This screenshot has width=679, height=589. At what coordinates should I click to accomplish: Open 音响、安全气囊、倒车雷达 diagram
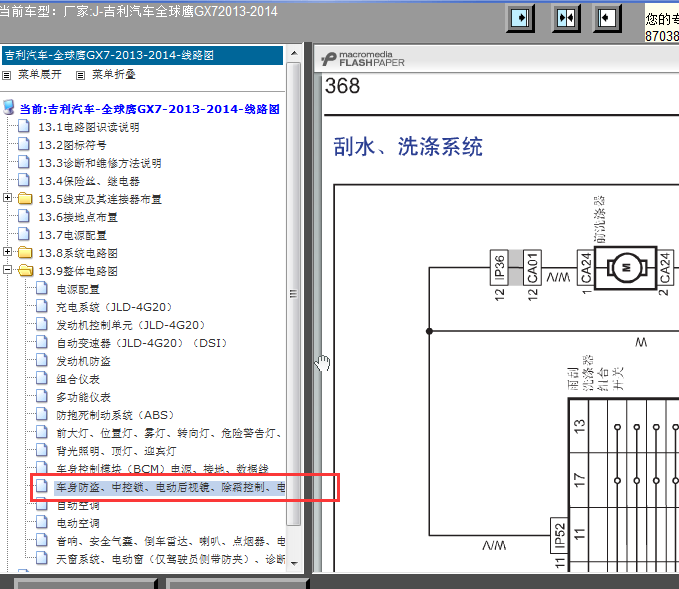pyautogui.click(x=171, y=542)
